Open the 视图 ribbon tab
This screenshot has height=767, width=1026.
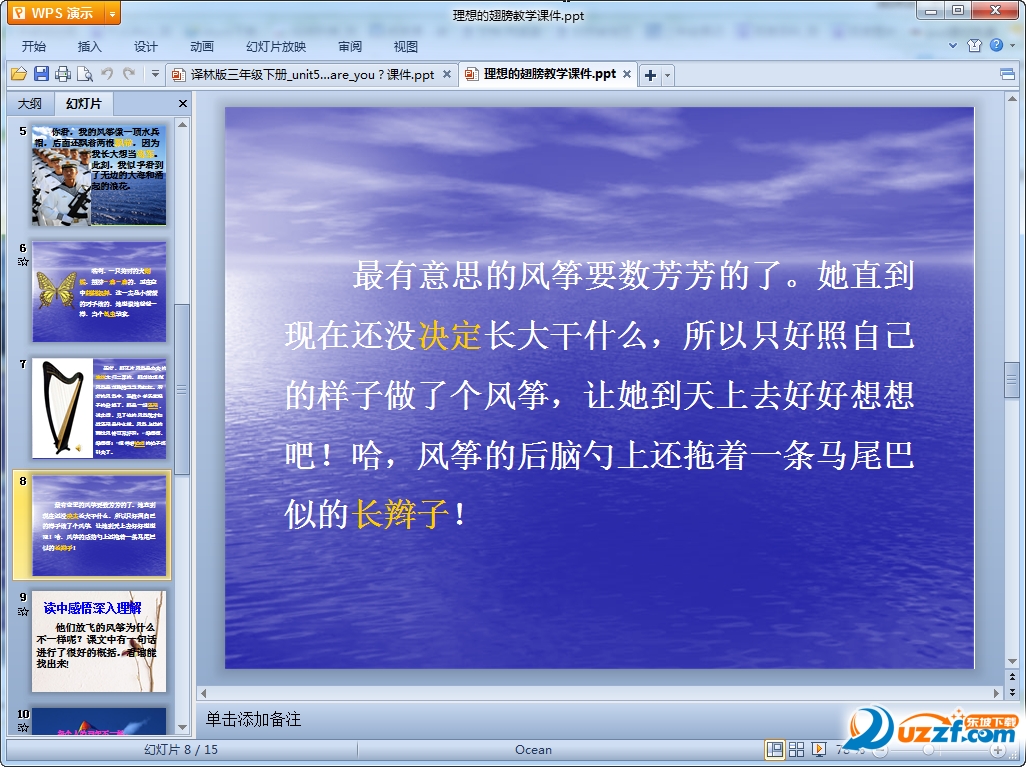tap(406, 46)
